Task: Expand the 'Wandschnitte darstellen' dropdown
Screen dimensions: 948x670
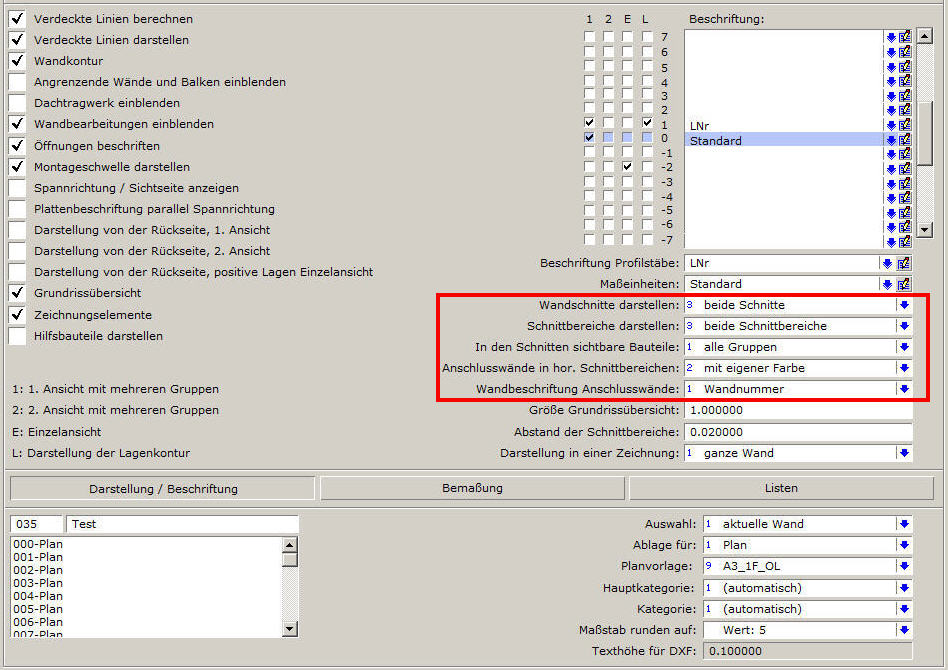Action: pos(904,305)
